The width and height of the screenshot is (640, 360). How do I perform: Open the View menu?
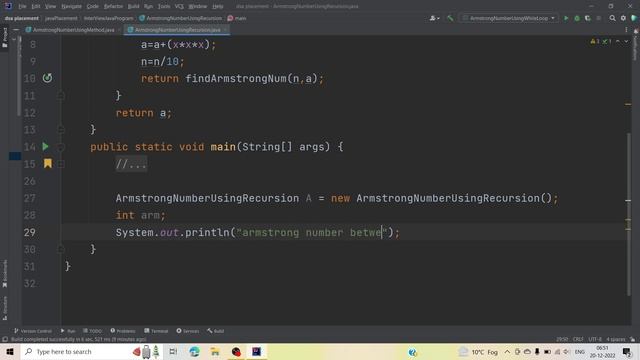(50, 6)
